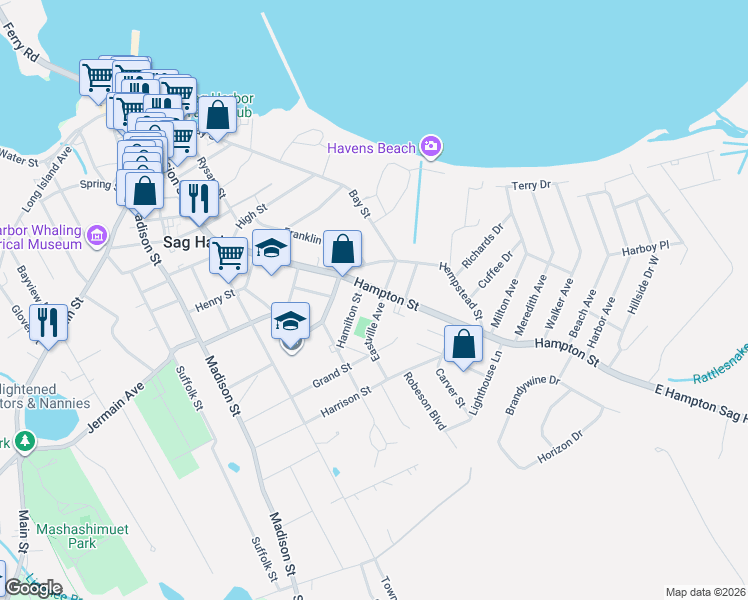
Task: Click the Cuffee Dr street label
Action: coord(495,269)
